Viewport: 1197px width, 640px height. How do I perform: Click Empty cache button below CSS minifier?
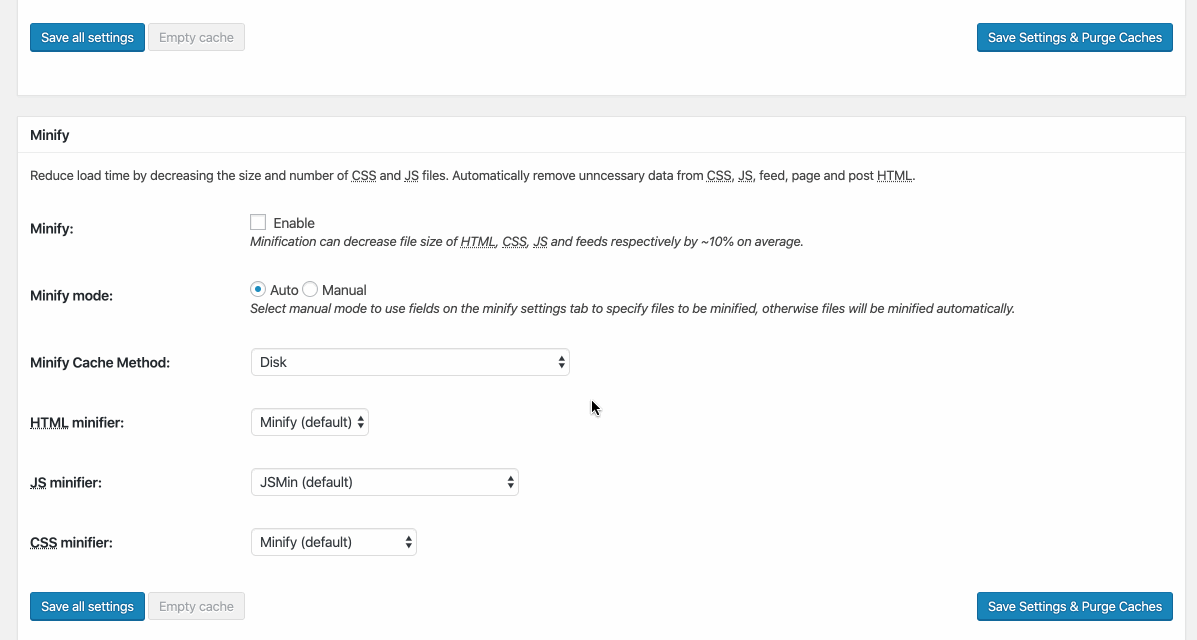click(196, 606)
